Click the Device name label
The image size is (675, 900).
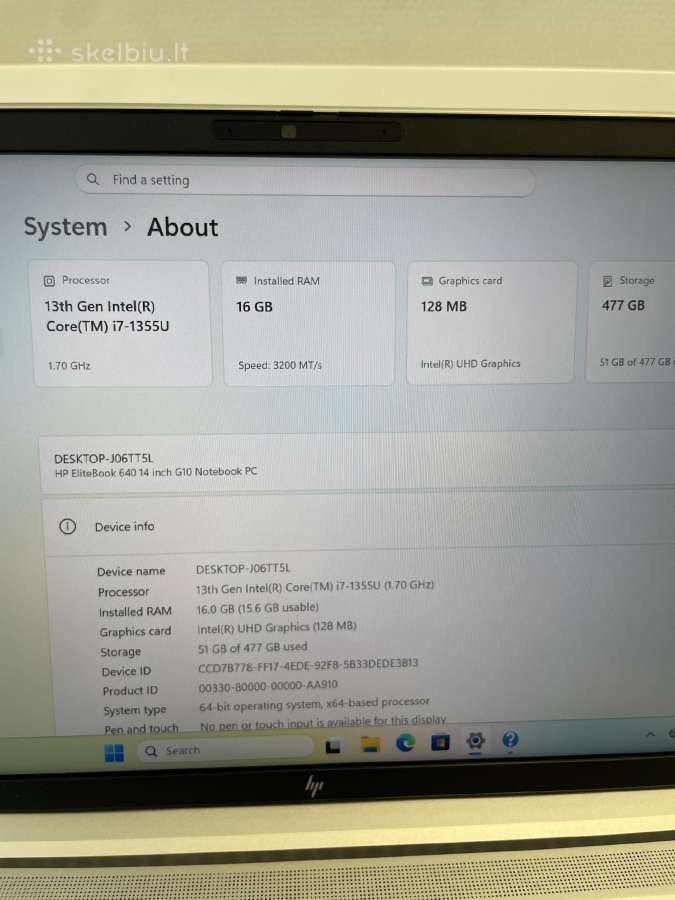tap(131, 572)
